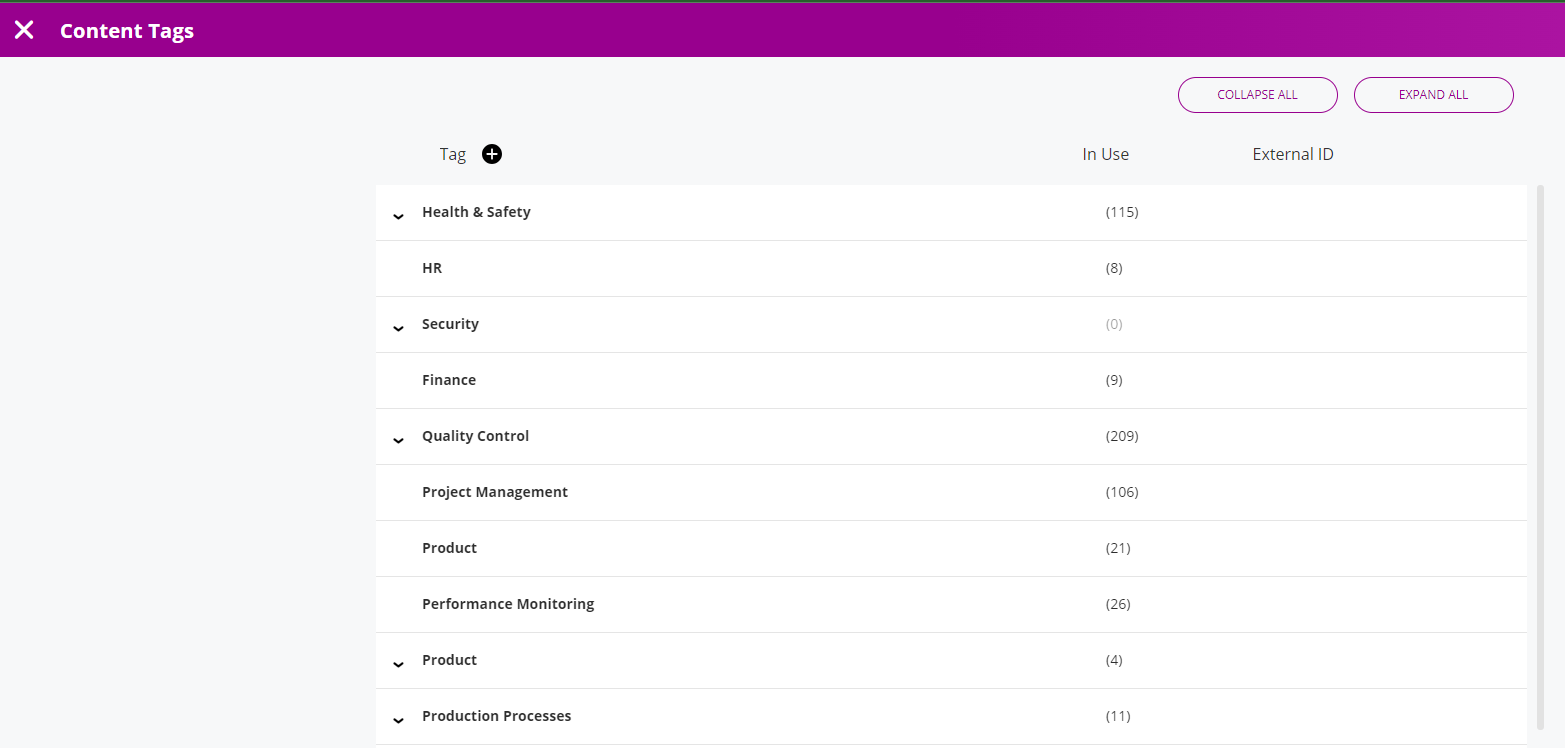Close the Content Tags panel

(24, 30)
